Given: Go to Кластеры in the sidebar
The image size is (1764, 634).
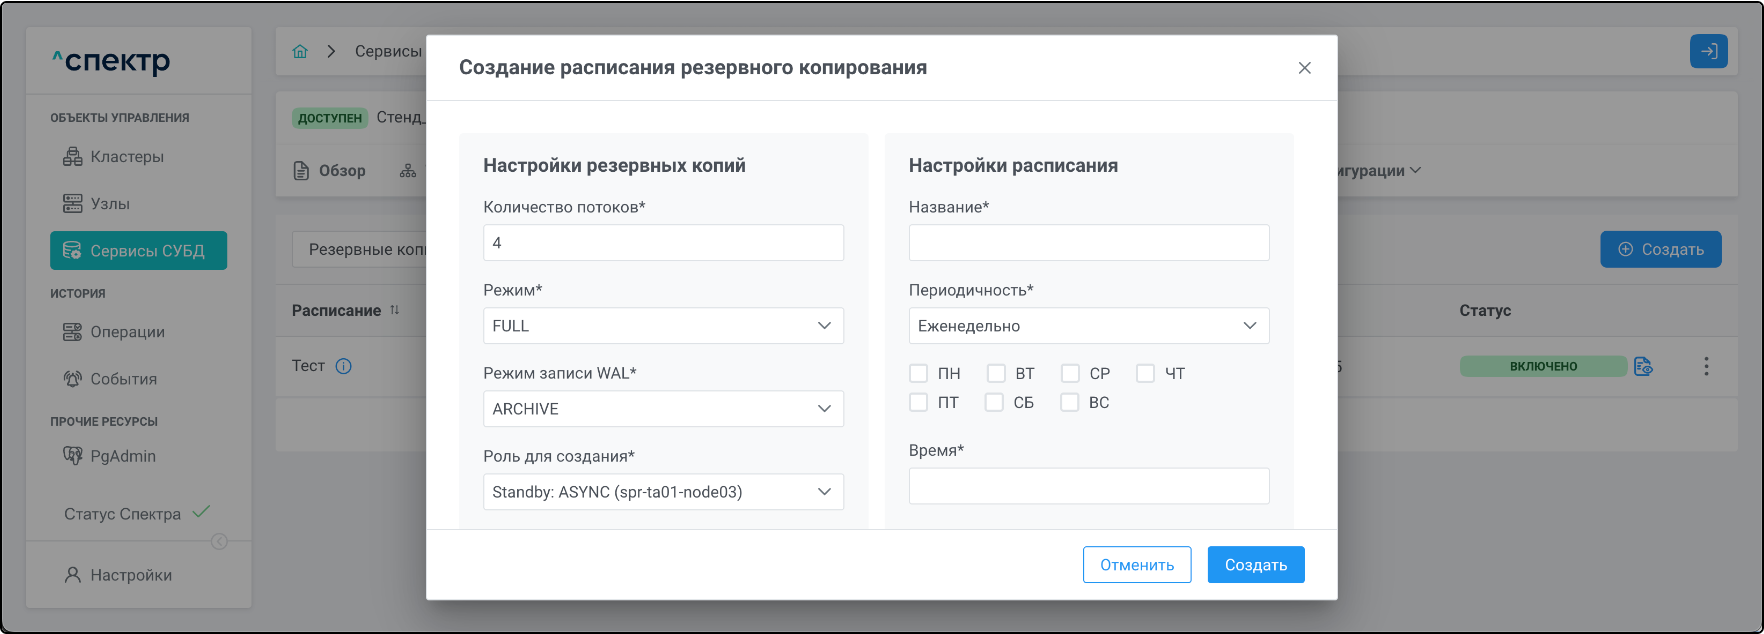Looking at the screenshot, I should point(126,157).
